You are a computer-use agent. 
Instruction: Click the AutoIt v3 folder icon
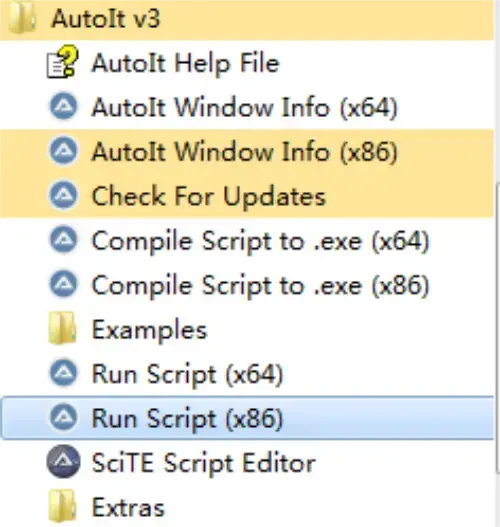pyautogui.click(x=22, y=19)
